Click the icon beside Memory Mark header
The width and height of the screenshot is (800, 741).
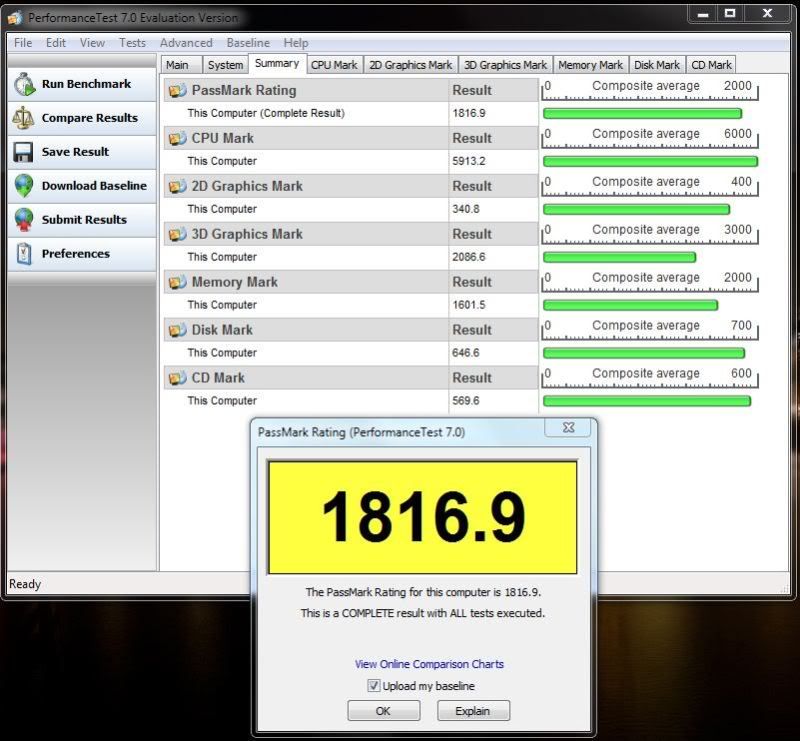(178, 283)
